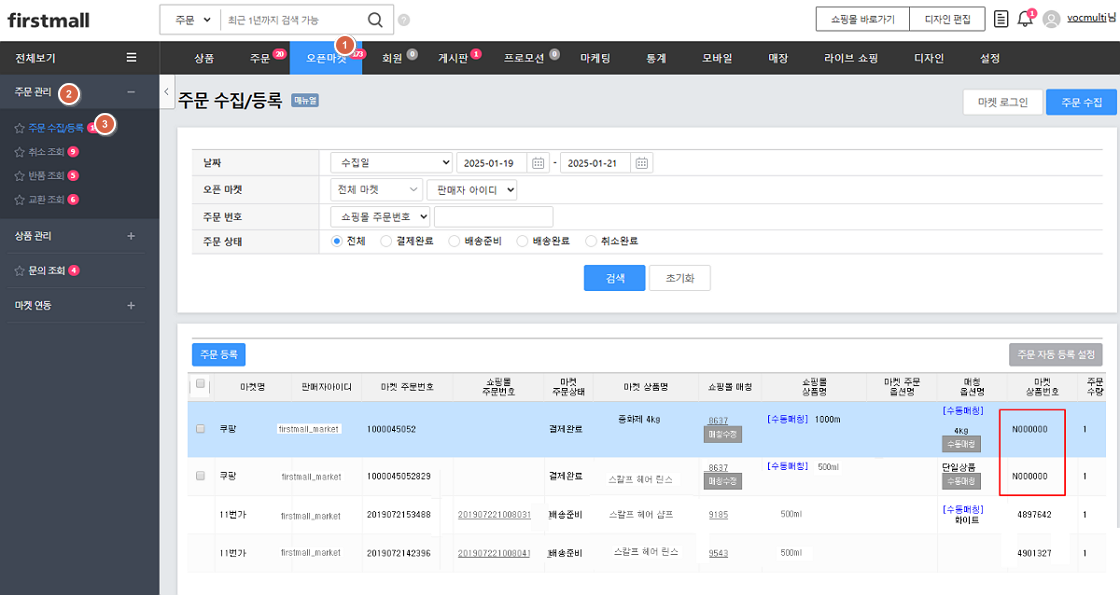This screenshot has height=595, width=1120.
Task: Check the select-all checkbox in table header
Action: click(201, 384)
